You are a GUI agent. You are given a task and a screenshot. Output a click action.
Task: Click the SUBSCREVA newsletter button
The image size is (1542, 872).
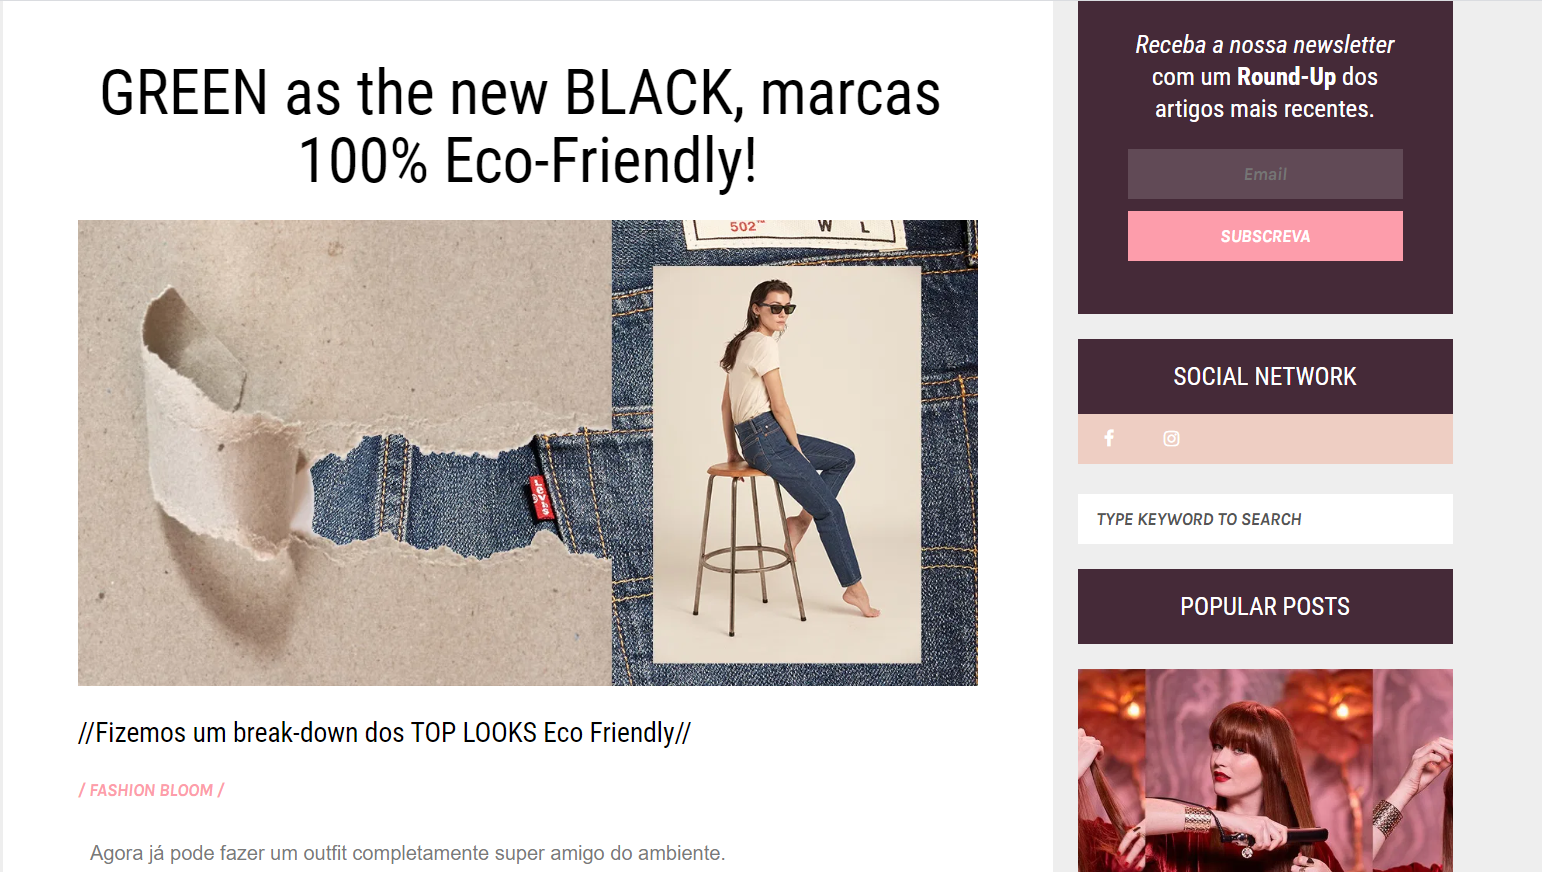point(1265,236)
